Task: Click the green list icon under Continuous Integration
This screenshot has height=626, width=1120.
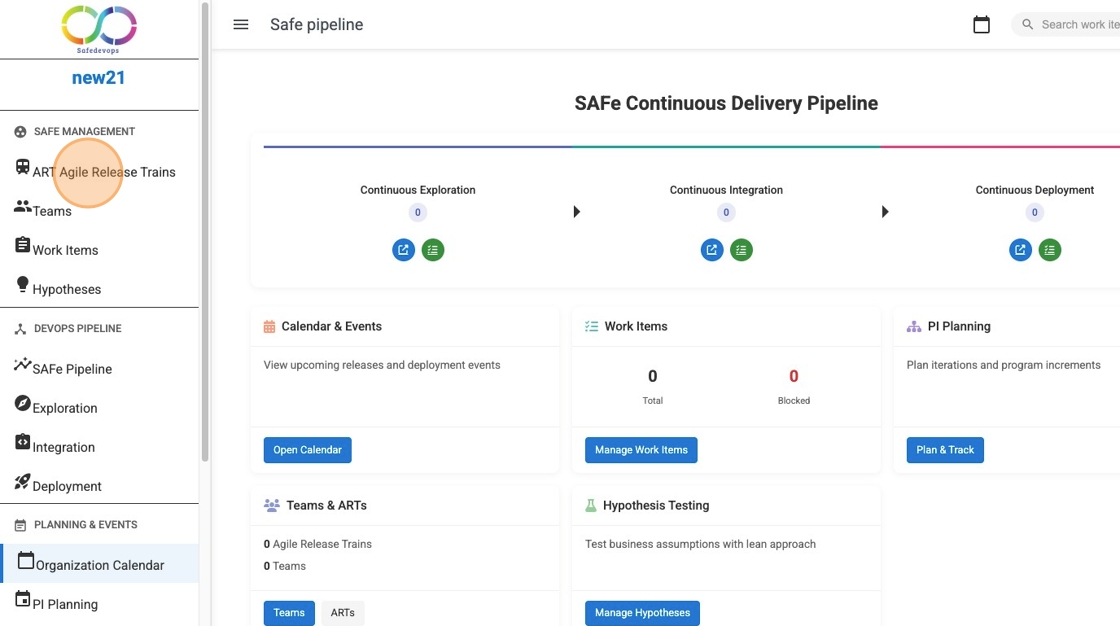Action: click(x=741, y=249)
